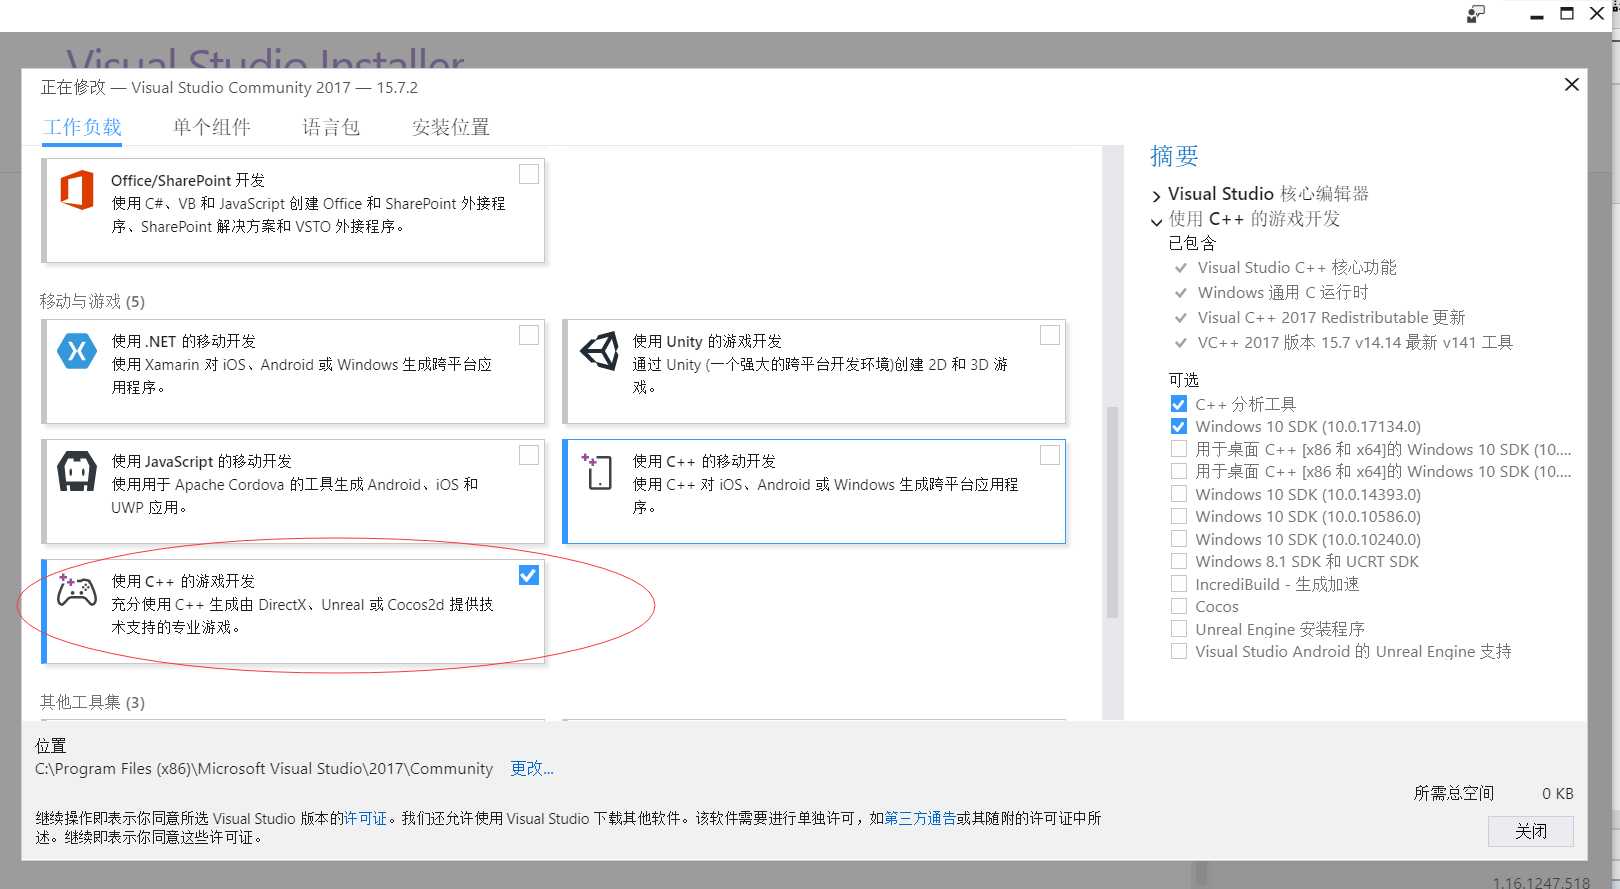Click the workloads list vertical scrollbar thumb
Viewport: 1620px width, 889px height.
[1112, 512]
